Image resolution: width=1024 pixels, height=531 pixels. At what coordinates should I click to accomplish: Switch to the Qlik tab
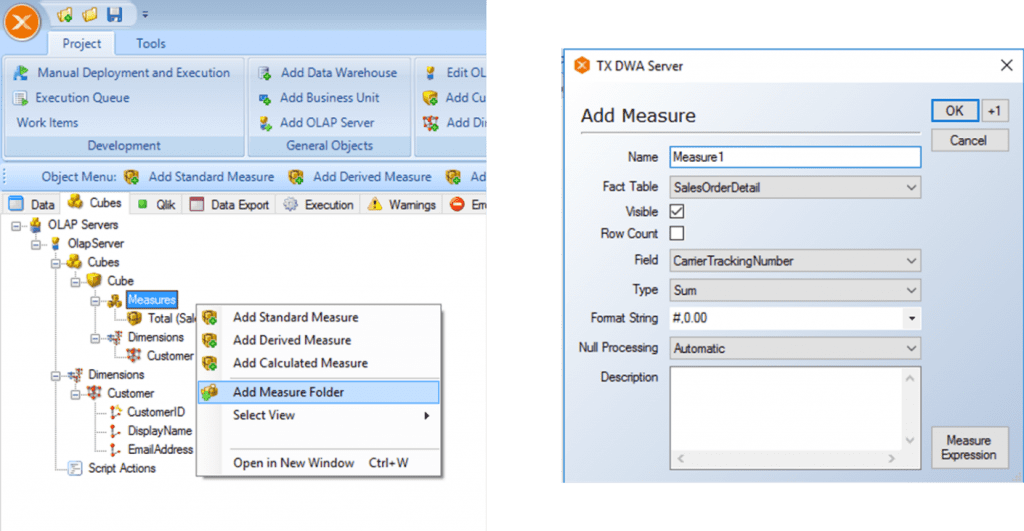(156, 204)
